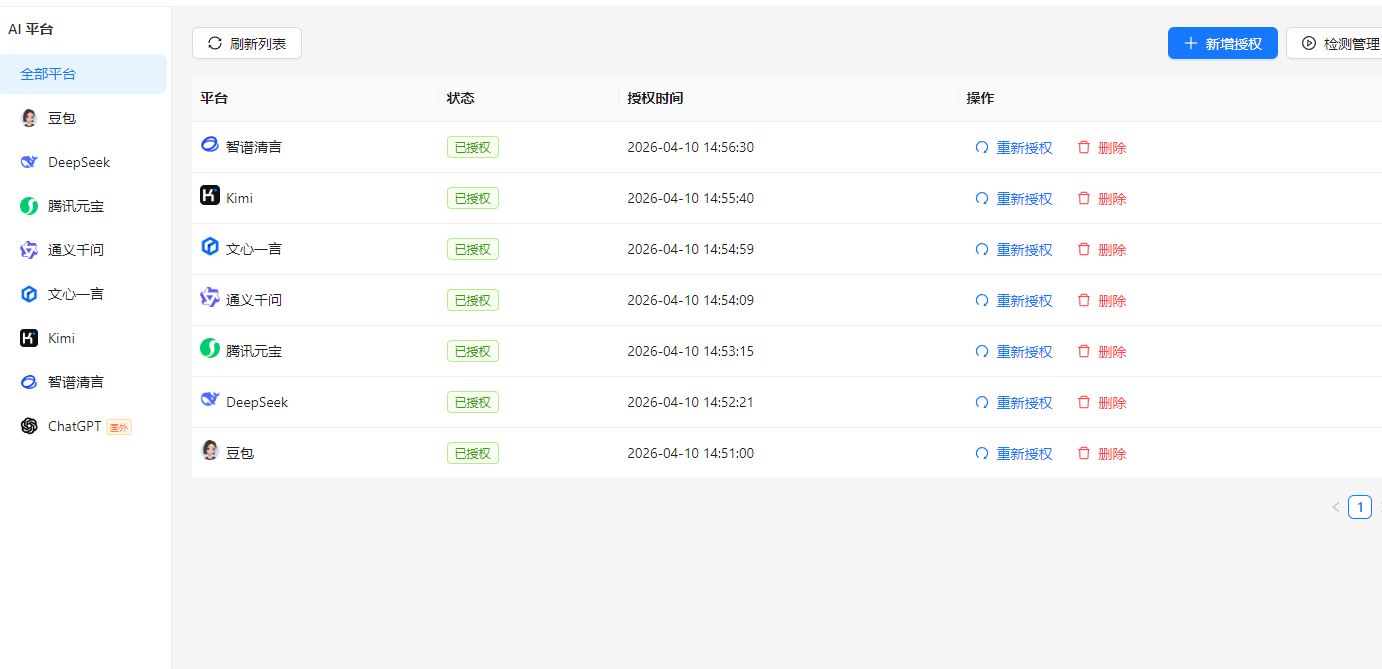The width and height of the screenshot is (1382, 669).
Task: Open DeepSeek platform in the sidebar
Action: click(x=83, y=162)
